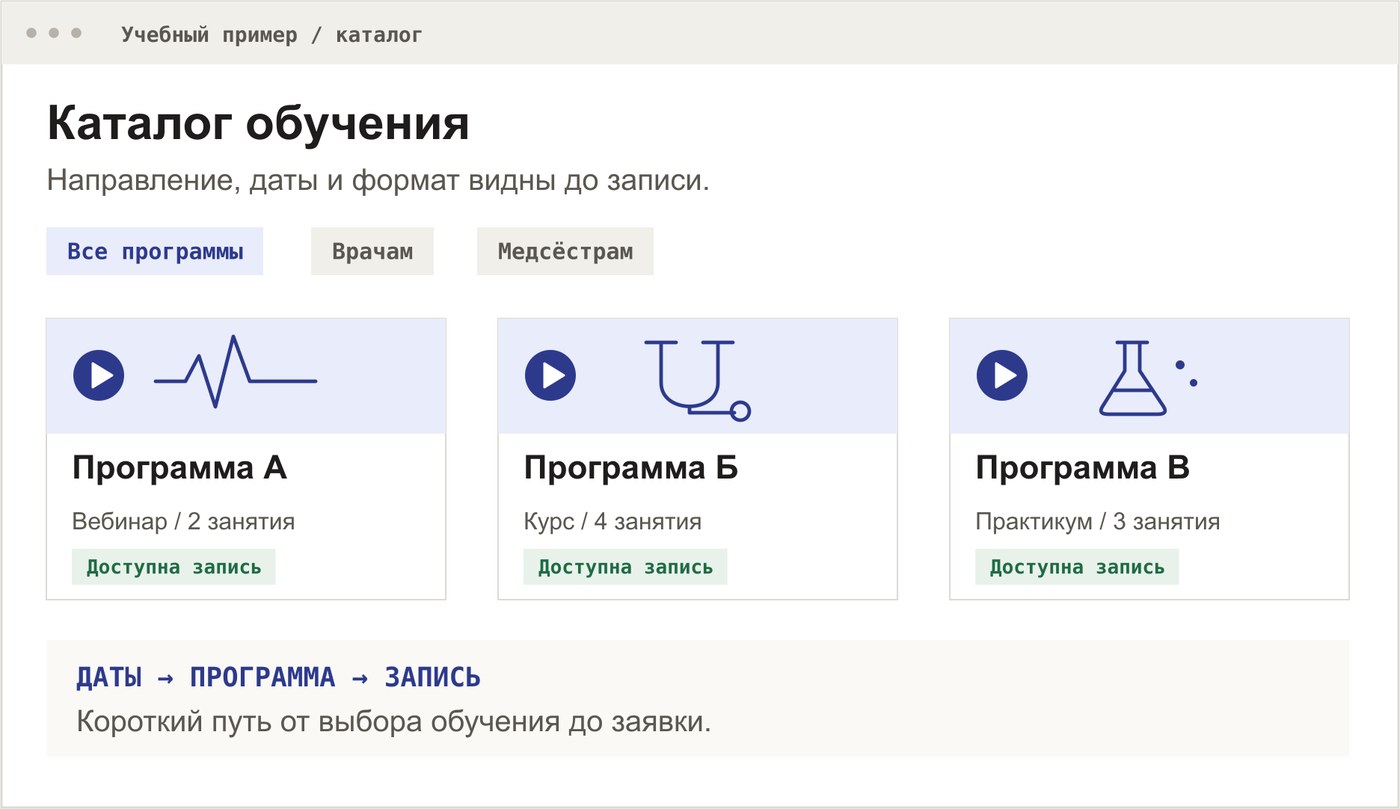Click the text Короткий путь от выбора обучения
This screenshot has height=809, width=1400.
pyautogui.click(x=394, y=722)
